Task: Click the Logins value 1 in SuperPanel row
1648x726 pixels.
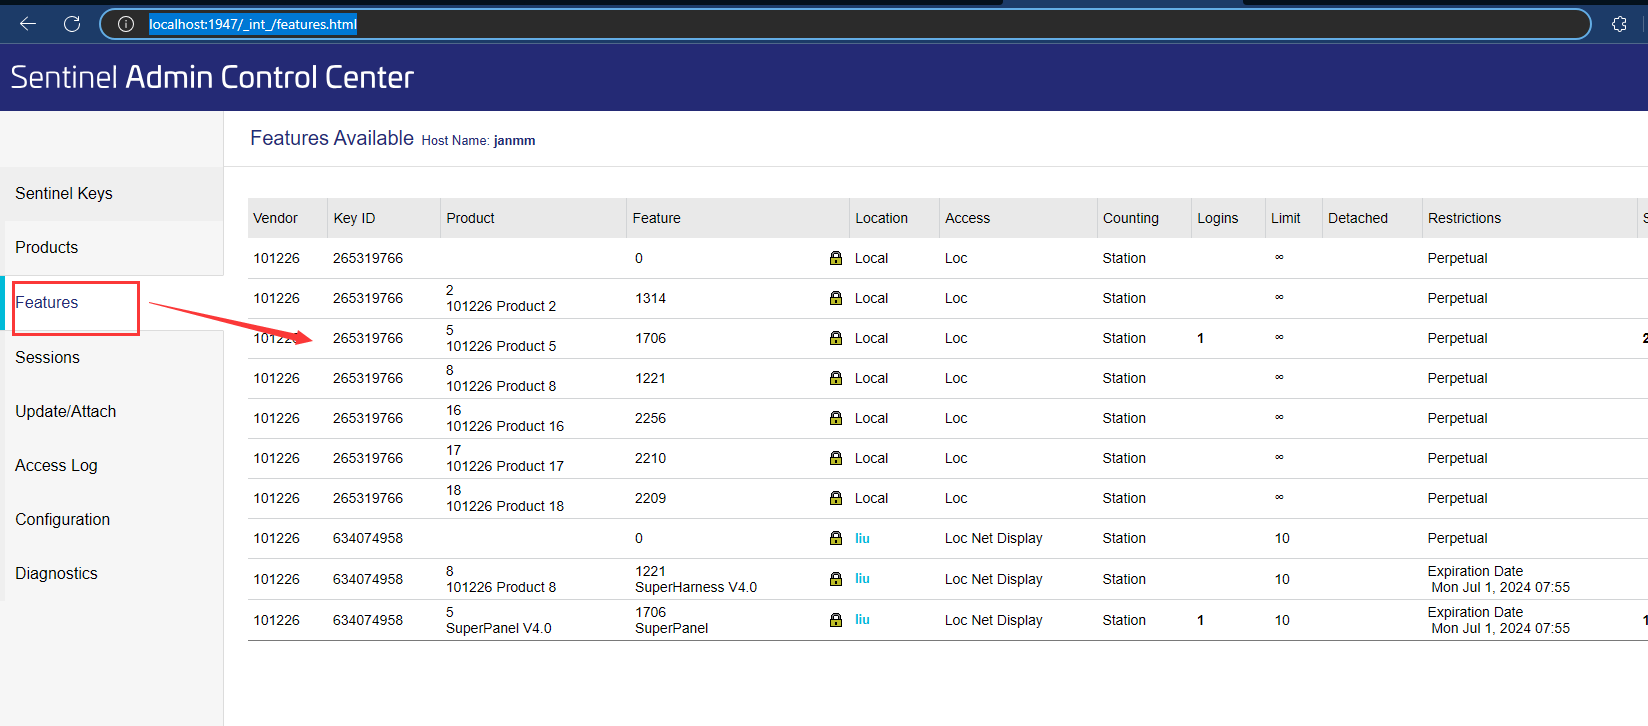Action: click(1201, 620)
